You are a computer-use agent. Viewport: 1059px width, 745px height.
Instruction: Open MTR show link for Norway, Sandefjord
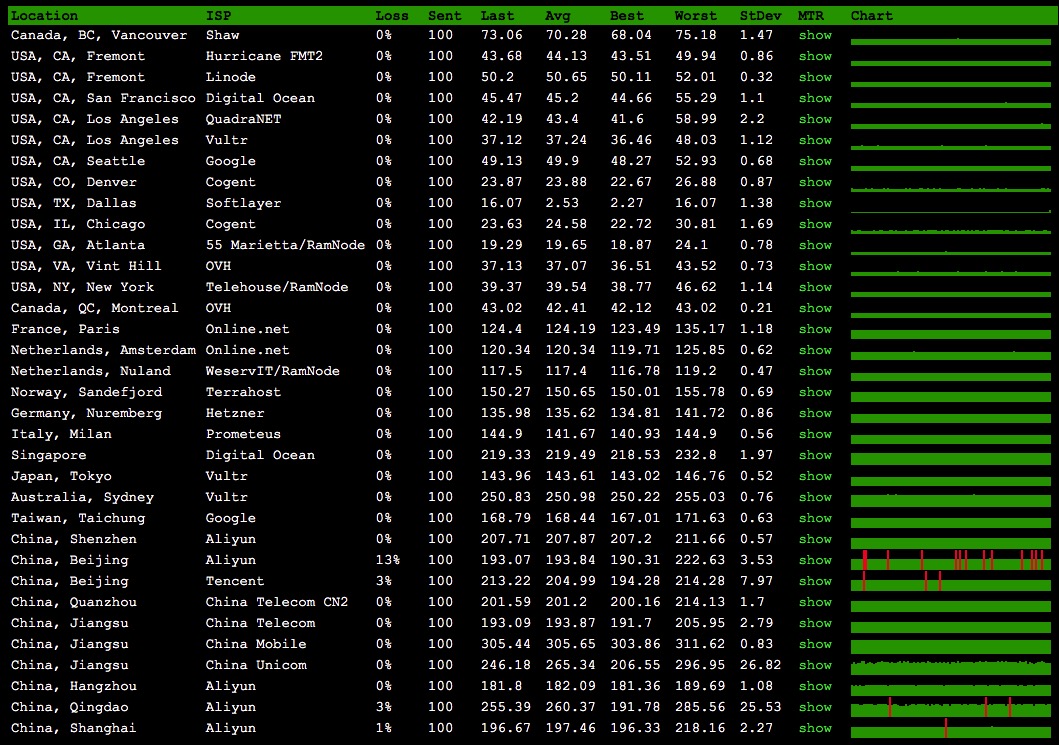pyautogui.click(x=815, y=392)
